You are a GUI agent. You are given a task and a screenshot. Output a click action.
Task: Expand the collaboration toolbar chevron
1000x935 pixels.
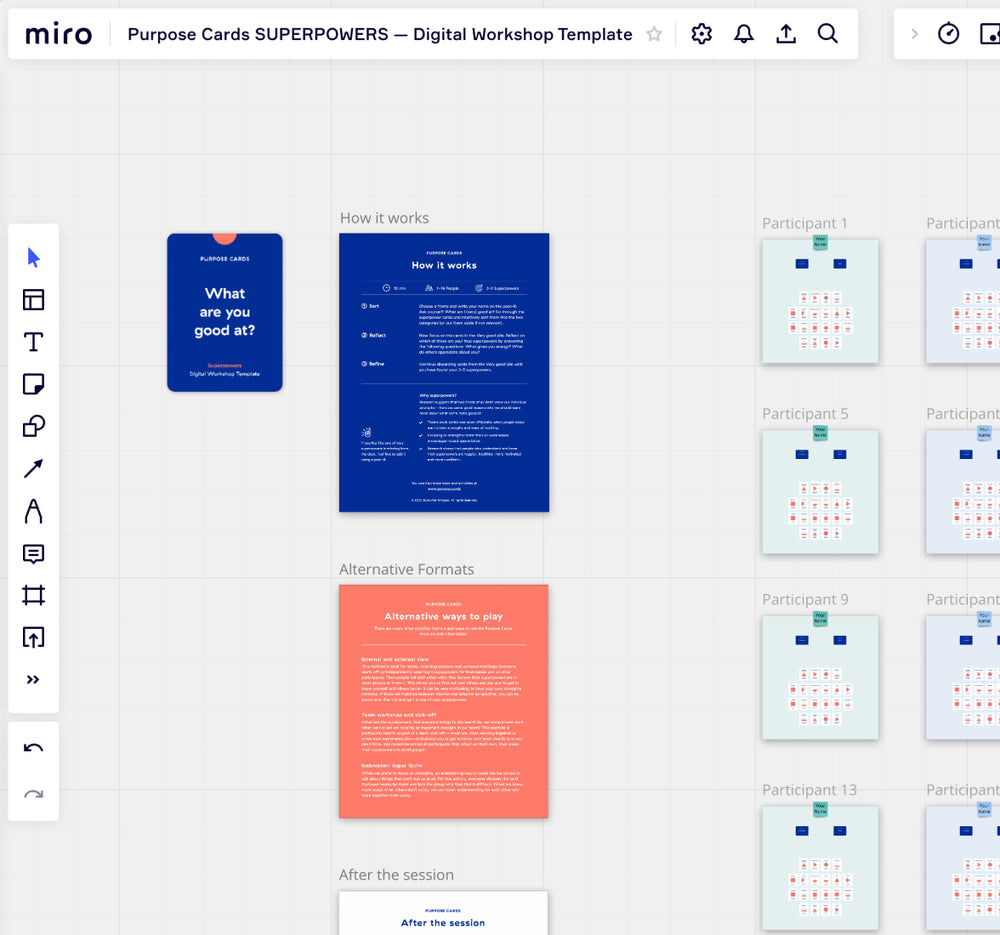coord(914,34)
